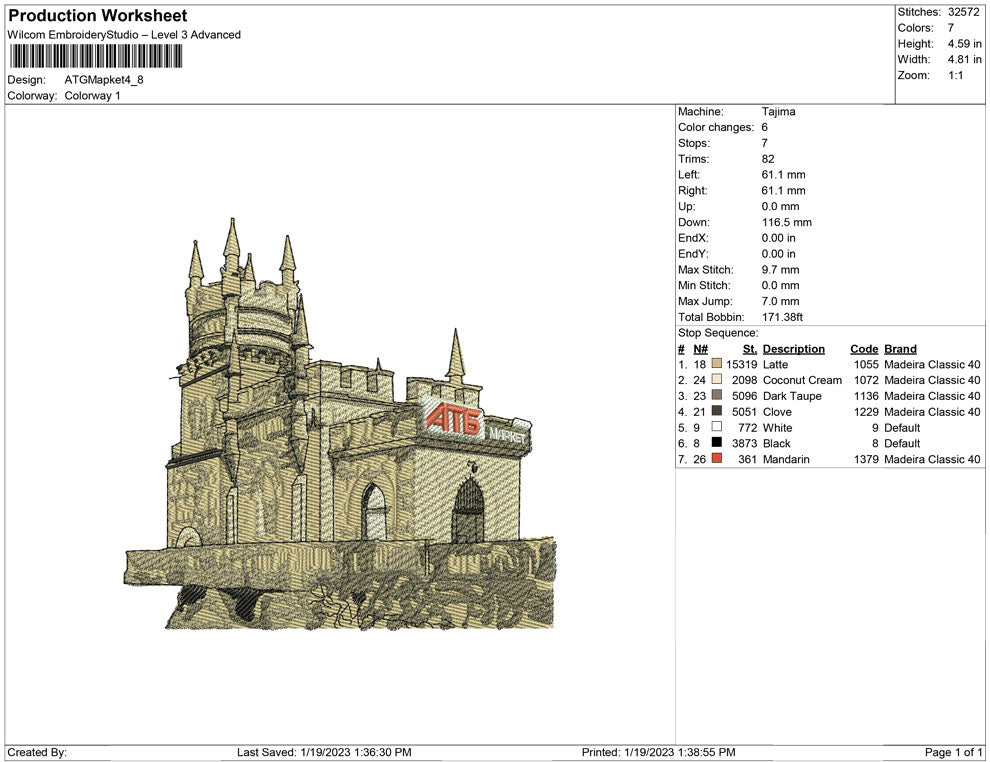This screenshot has width=990, height=762.
Task: Click the Production Worksheet title
Action: pos(98,16)
